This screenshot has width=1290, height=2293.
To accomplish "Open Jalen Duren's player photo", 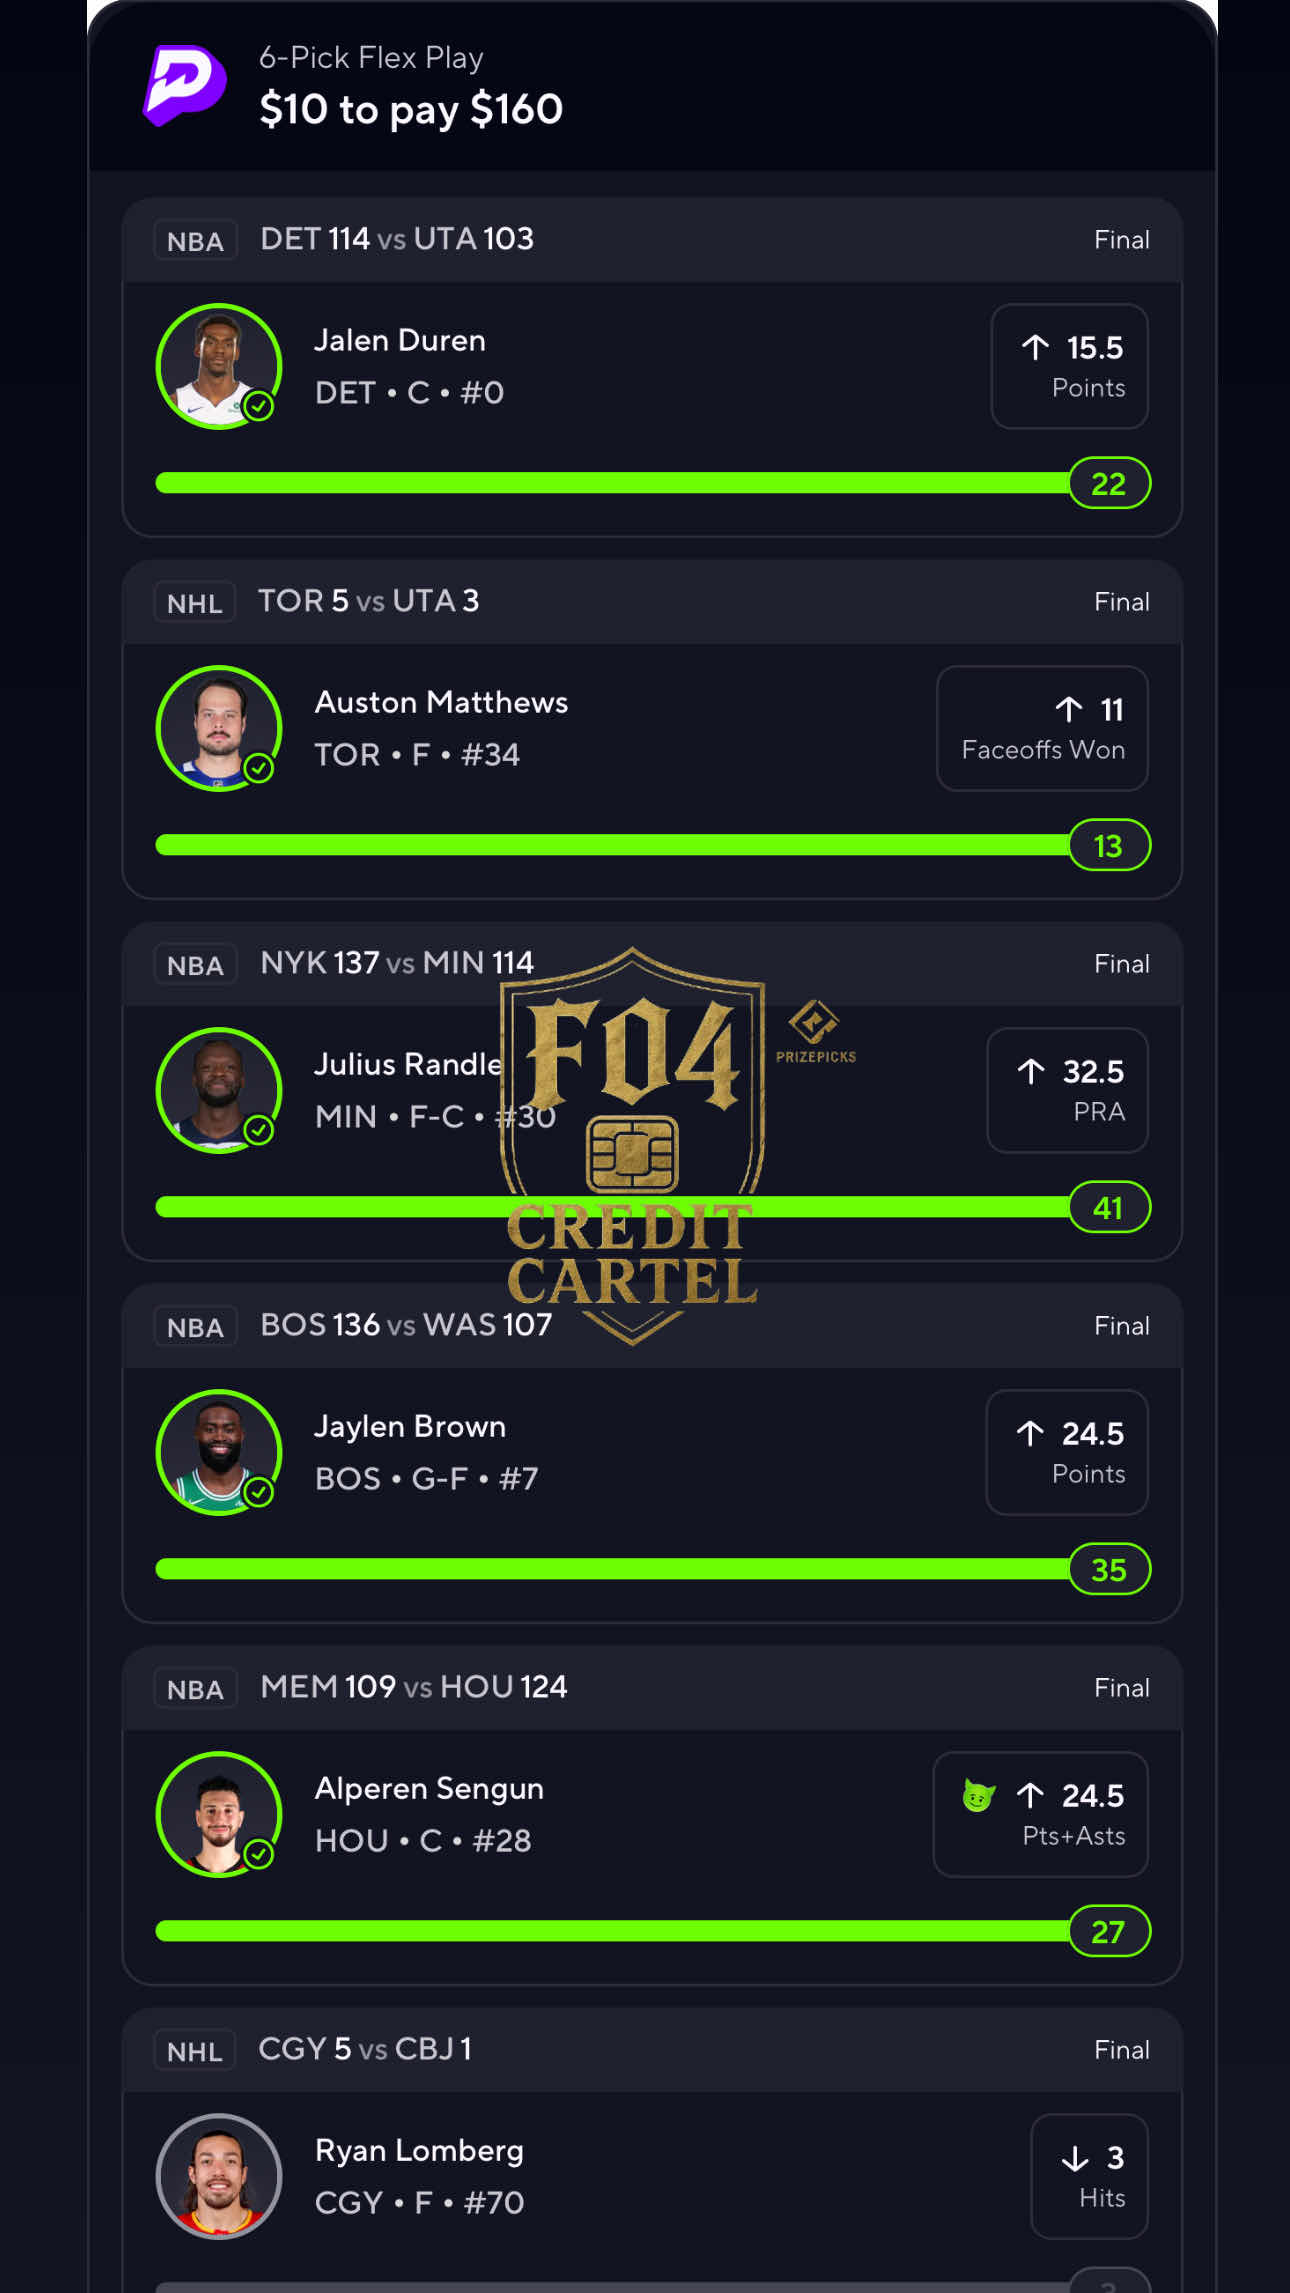I will click(218, 366).
